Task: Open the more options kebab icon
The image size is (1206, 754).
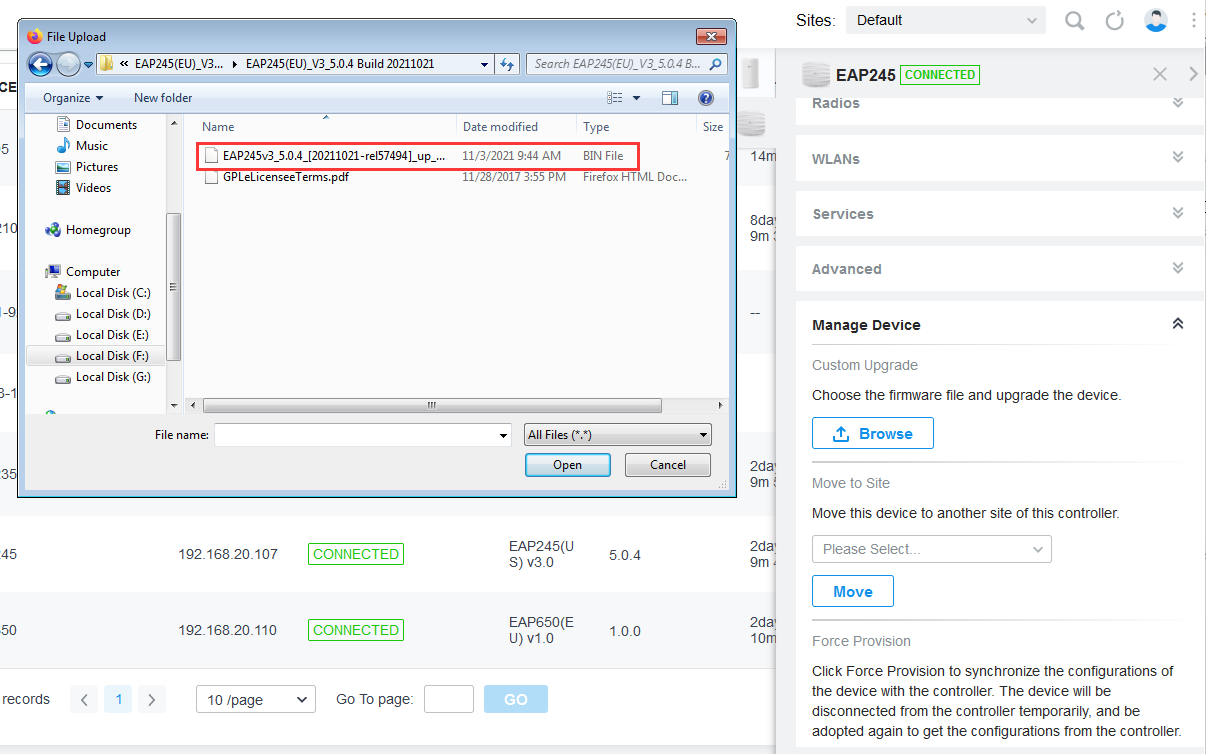Action: [1194, 20]
